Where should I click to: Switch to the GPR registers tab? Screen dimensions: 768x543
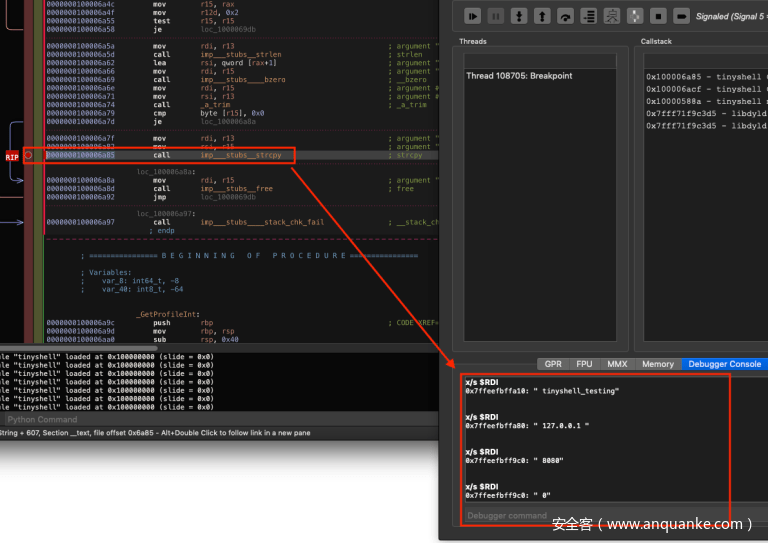pos(552,364)
